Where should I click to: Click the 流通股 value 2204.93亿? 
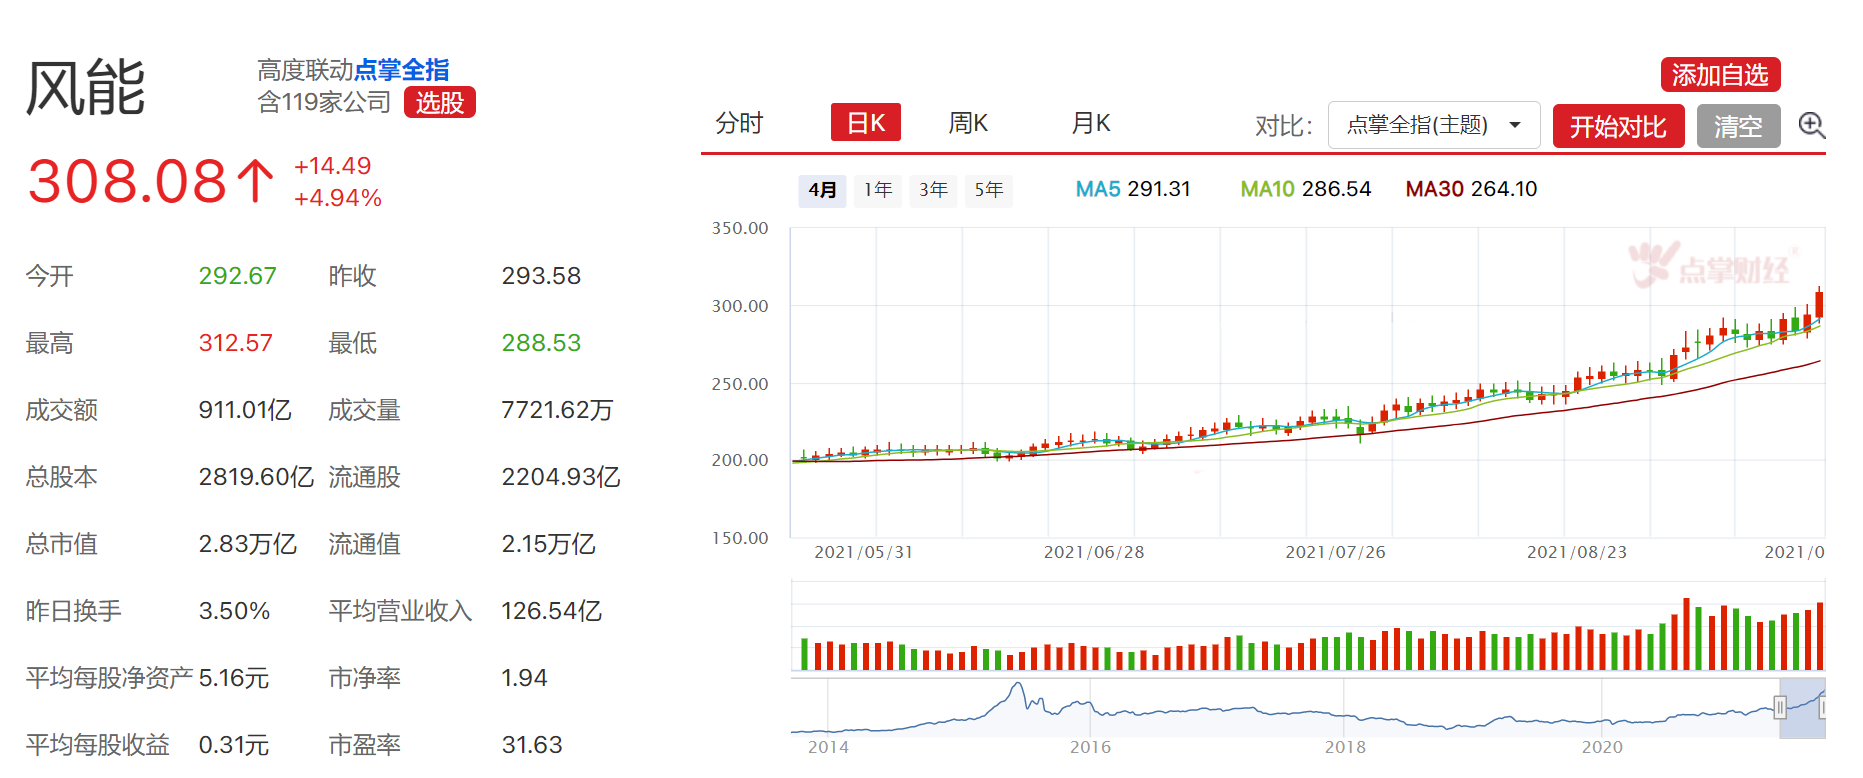pos(561,477)
